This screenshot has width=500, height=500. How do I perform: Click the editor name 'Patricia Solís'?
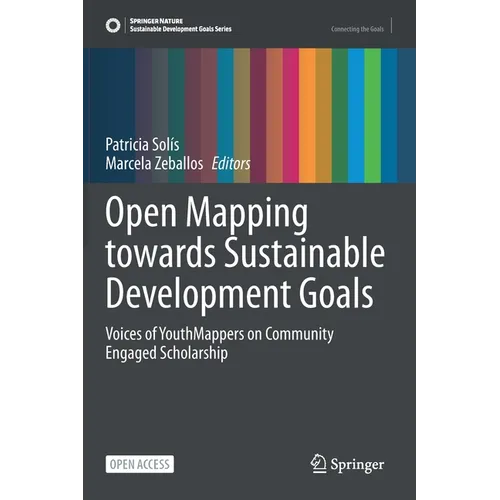(x=142, y=144)
